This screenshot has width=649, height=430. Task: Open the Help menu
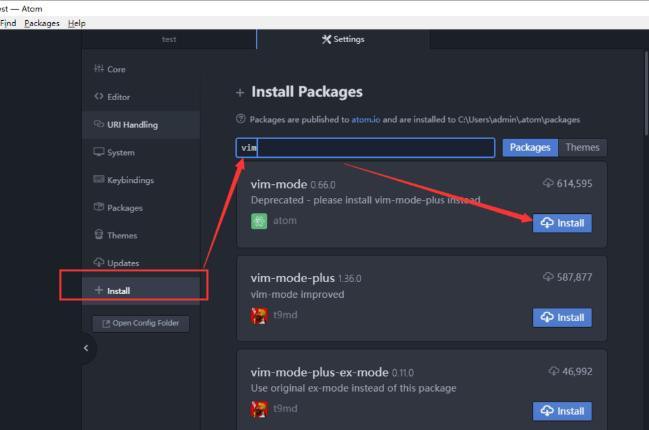(77, 23)
